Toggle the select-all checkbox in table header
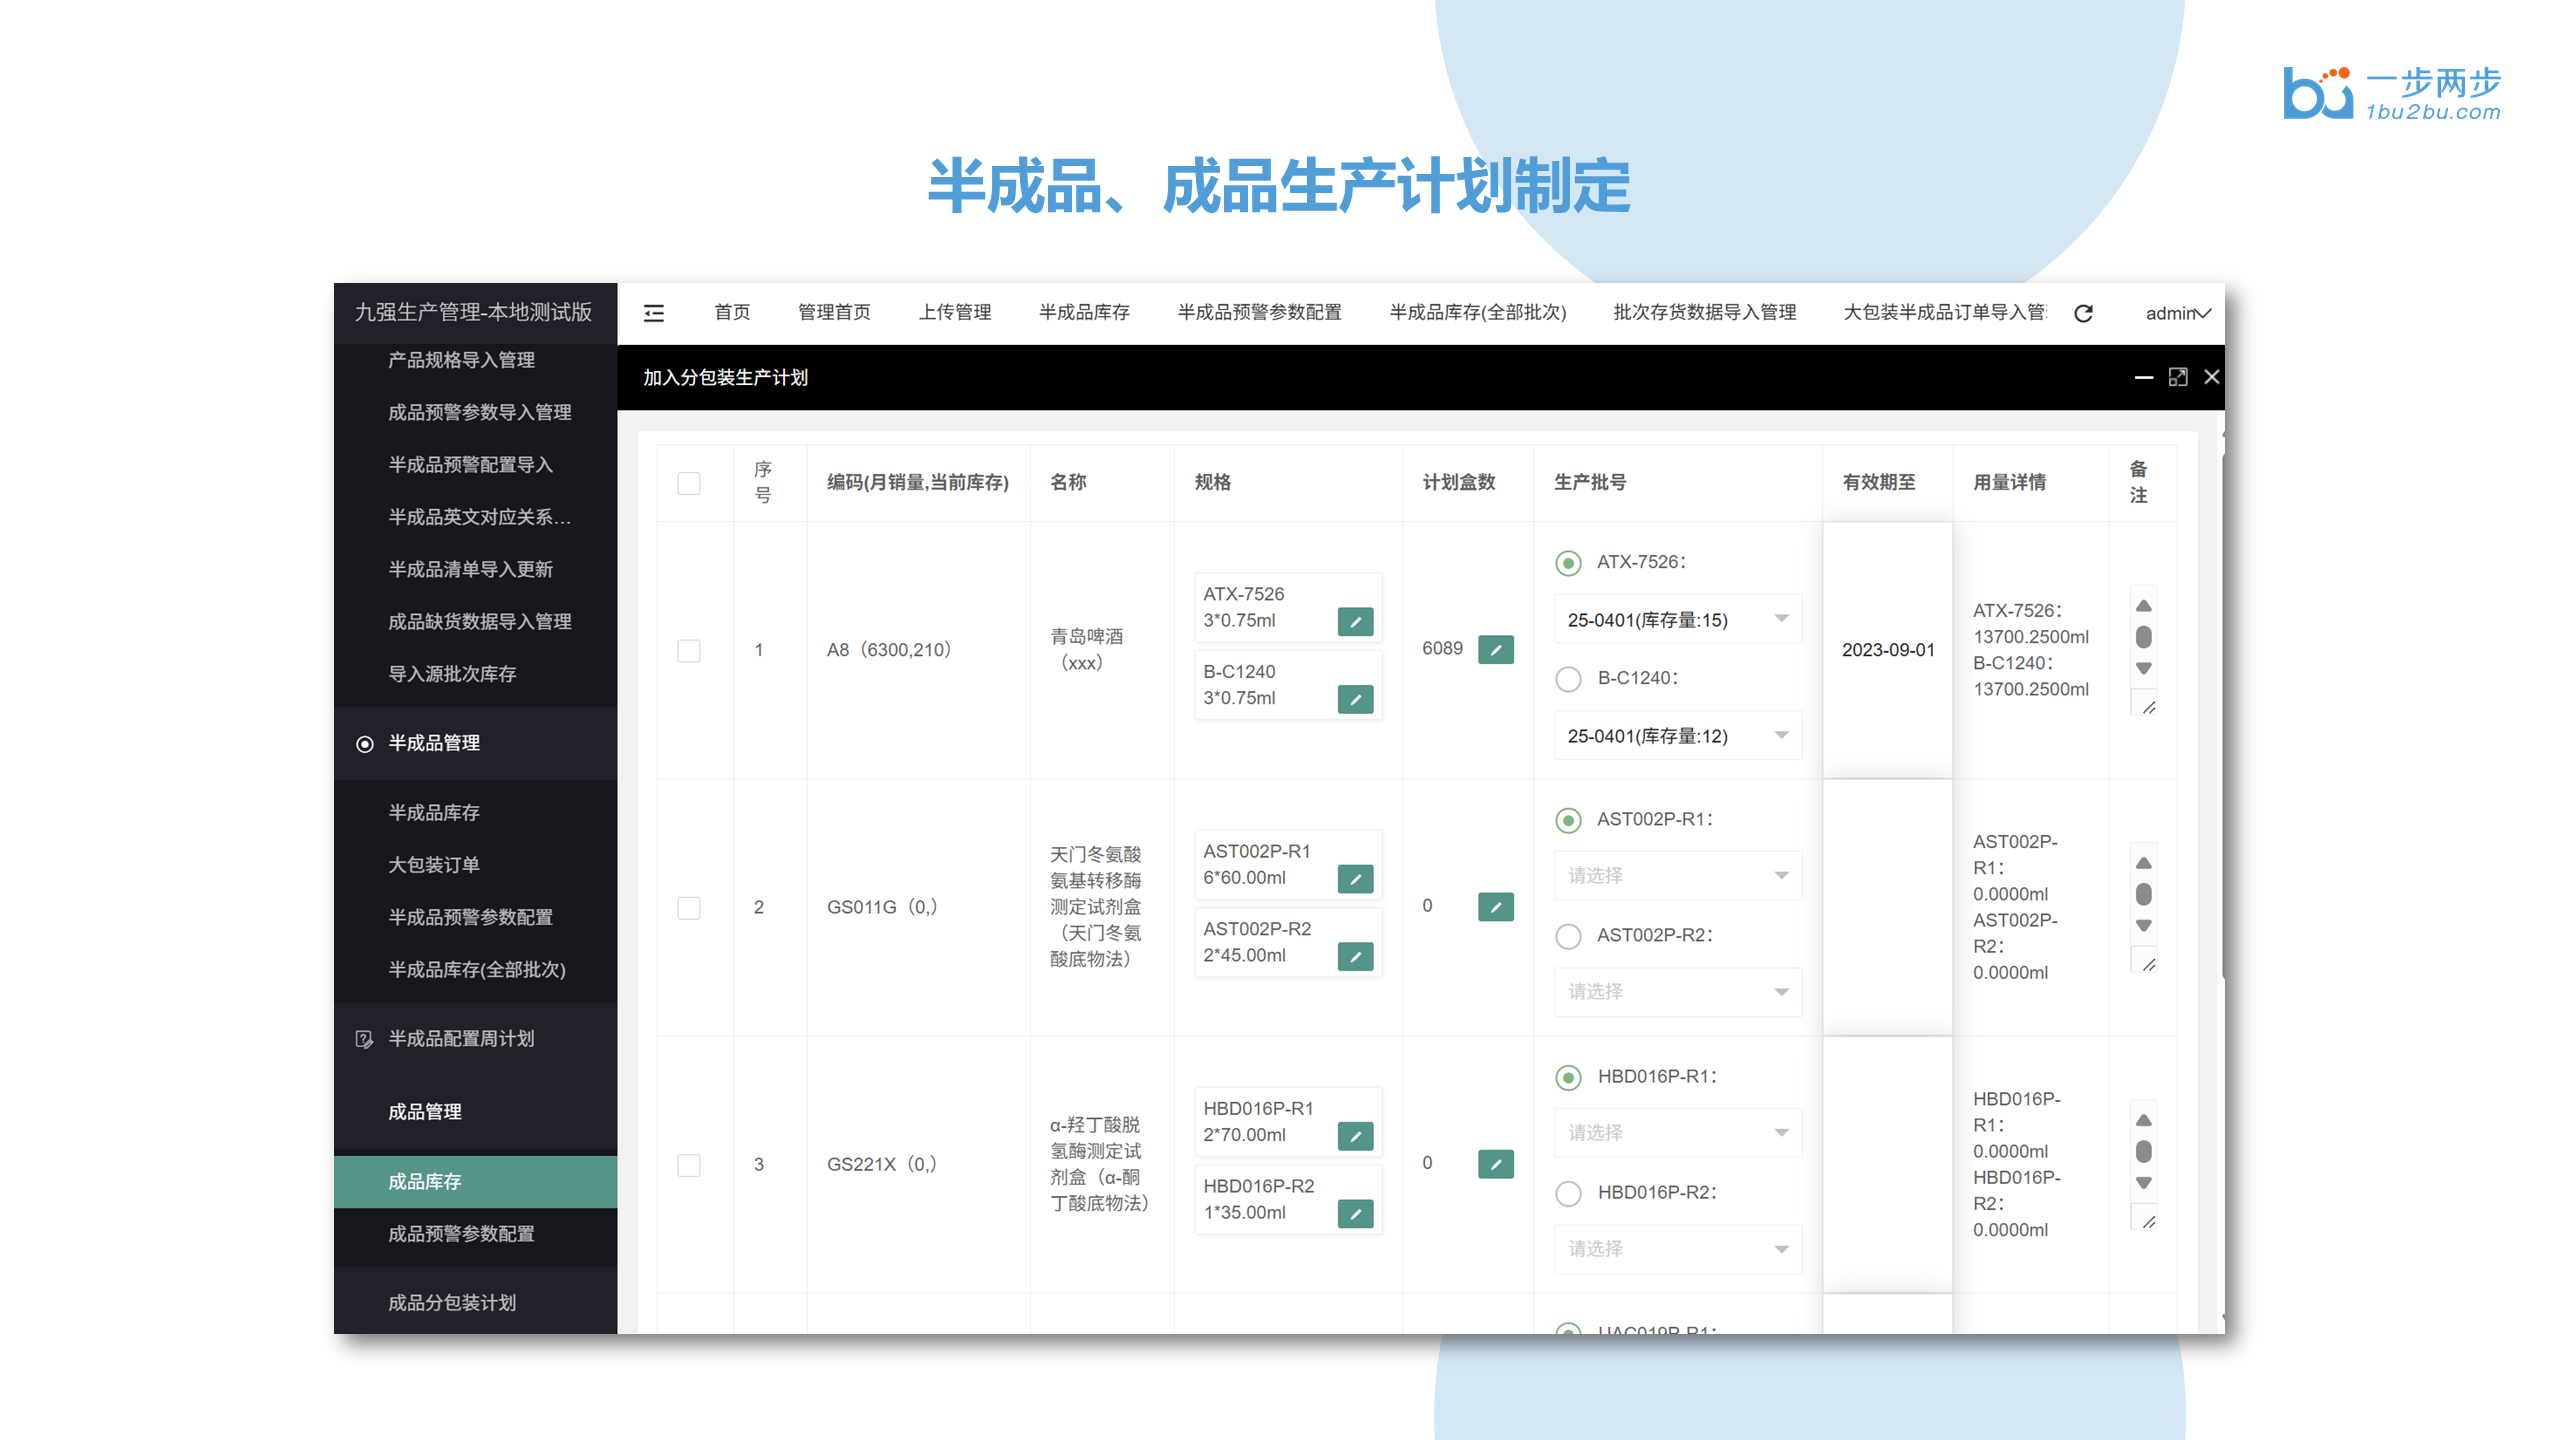 (x=689, y=483)
